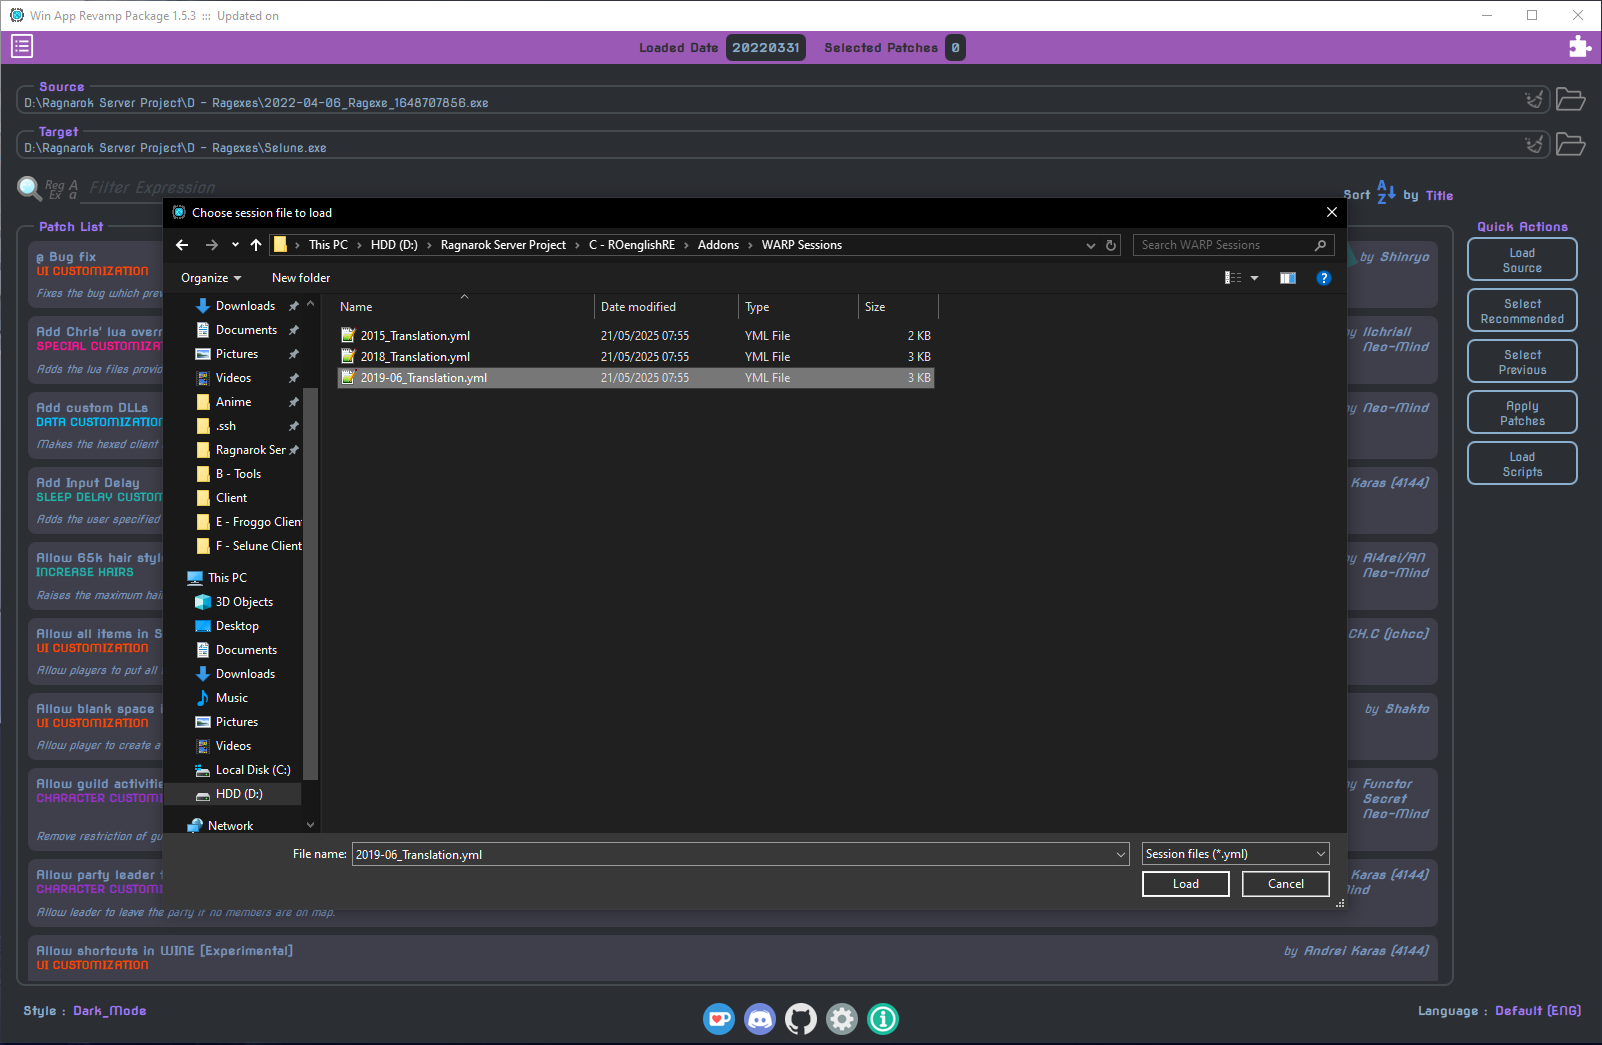Sort files by the Type column
This screenshot has width=1602, height=1045.
coord(798,307)
